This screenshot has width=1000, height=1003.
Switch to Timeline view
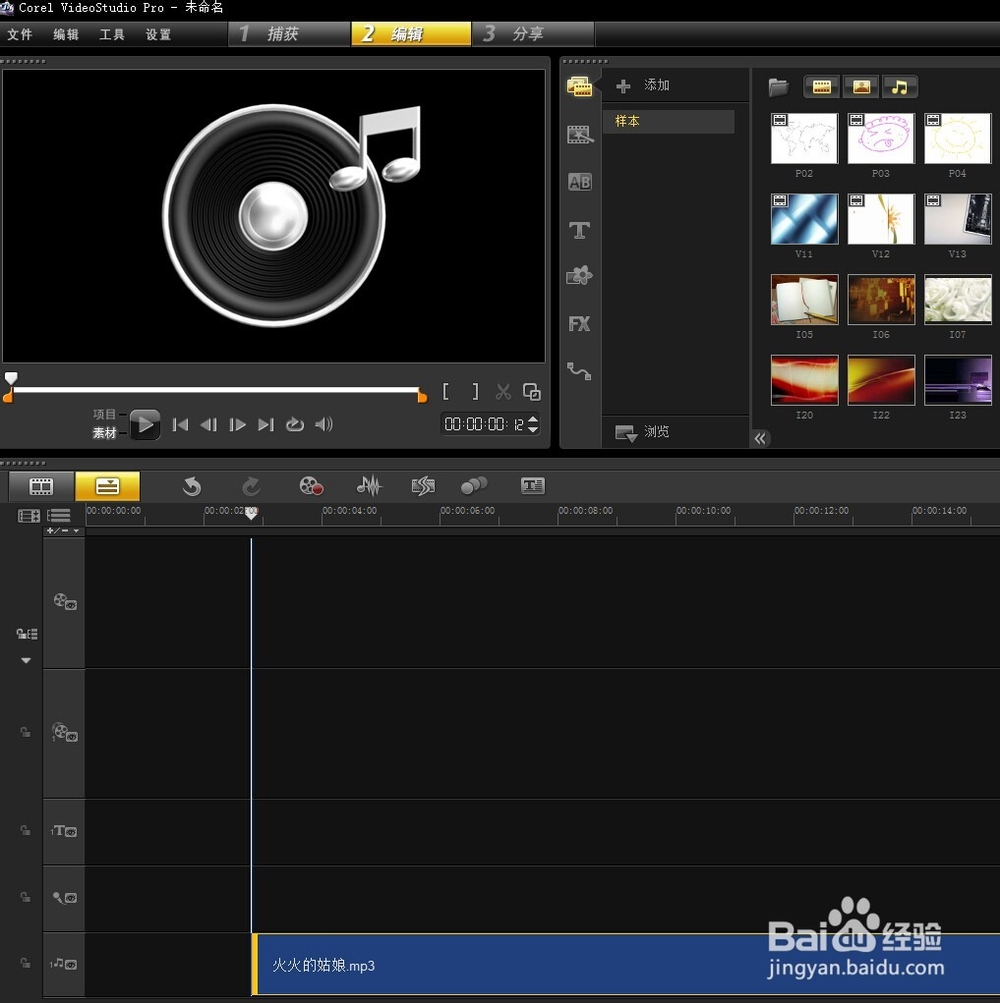click(107, 486)
